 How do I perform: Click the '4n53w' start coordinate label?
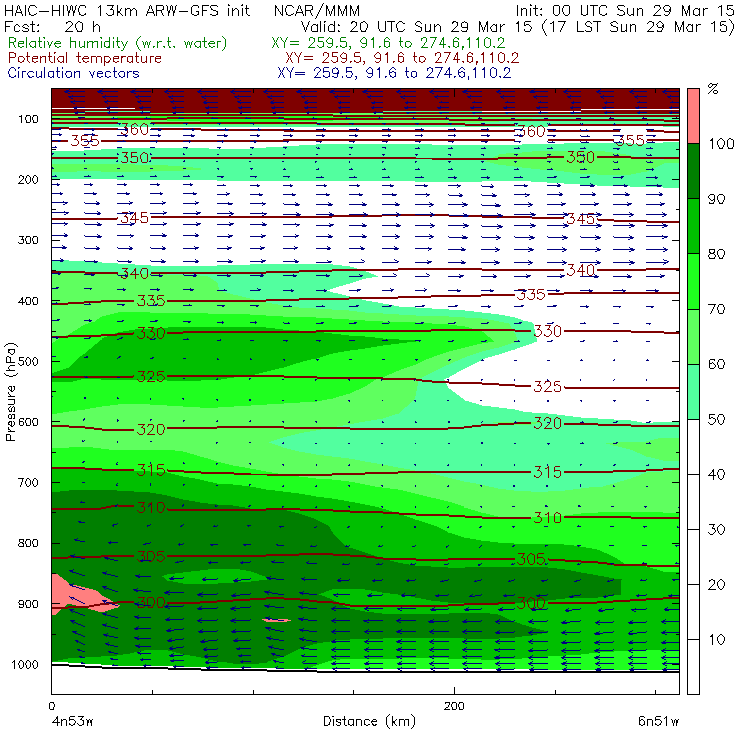coord(73,721)
